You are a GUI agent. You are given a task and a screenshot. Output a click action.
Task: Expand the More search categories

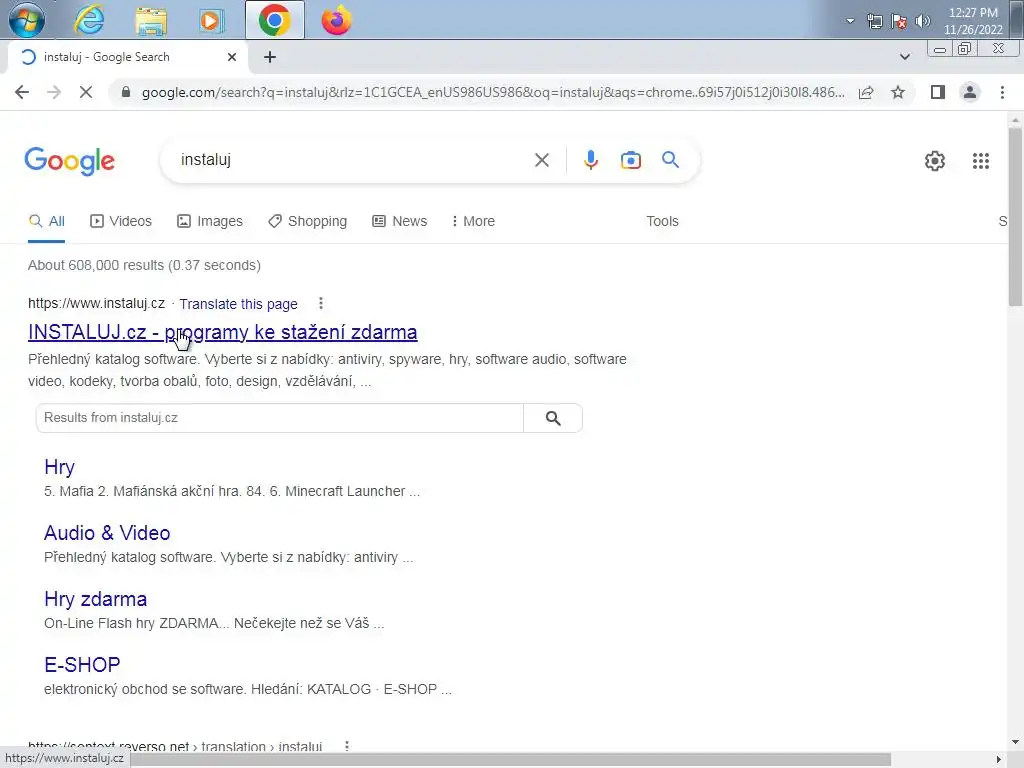coord(473,221)
